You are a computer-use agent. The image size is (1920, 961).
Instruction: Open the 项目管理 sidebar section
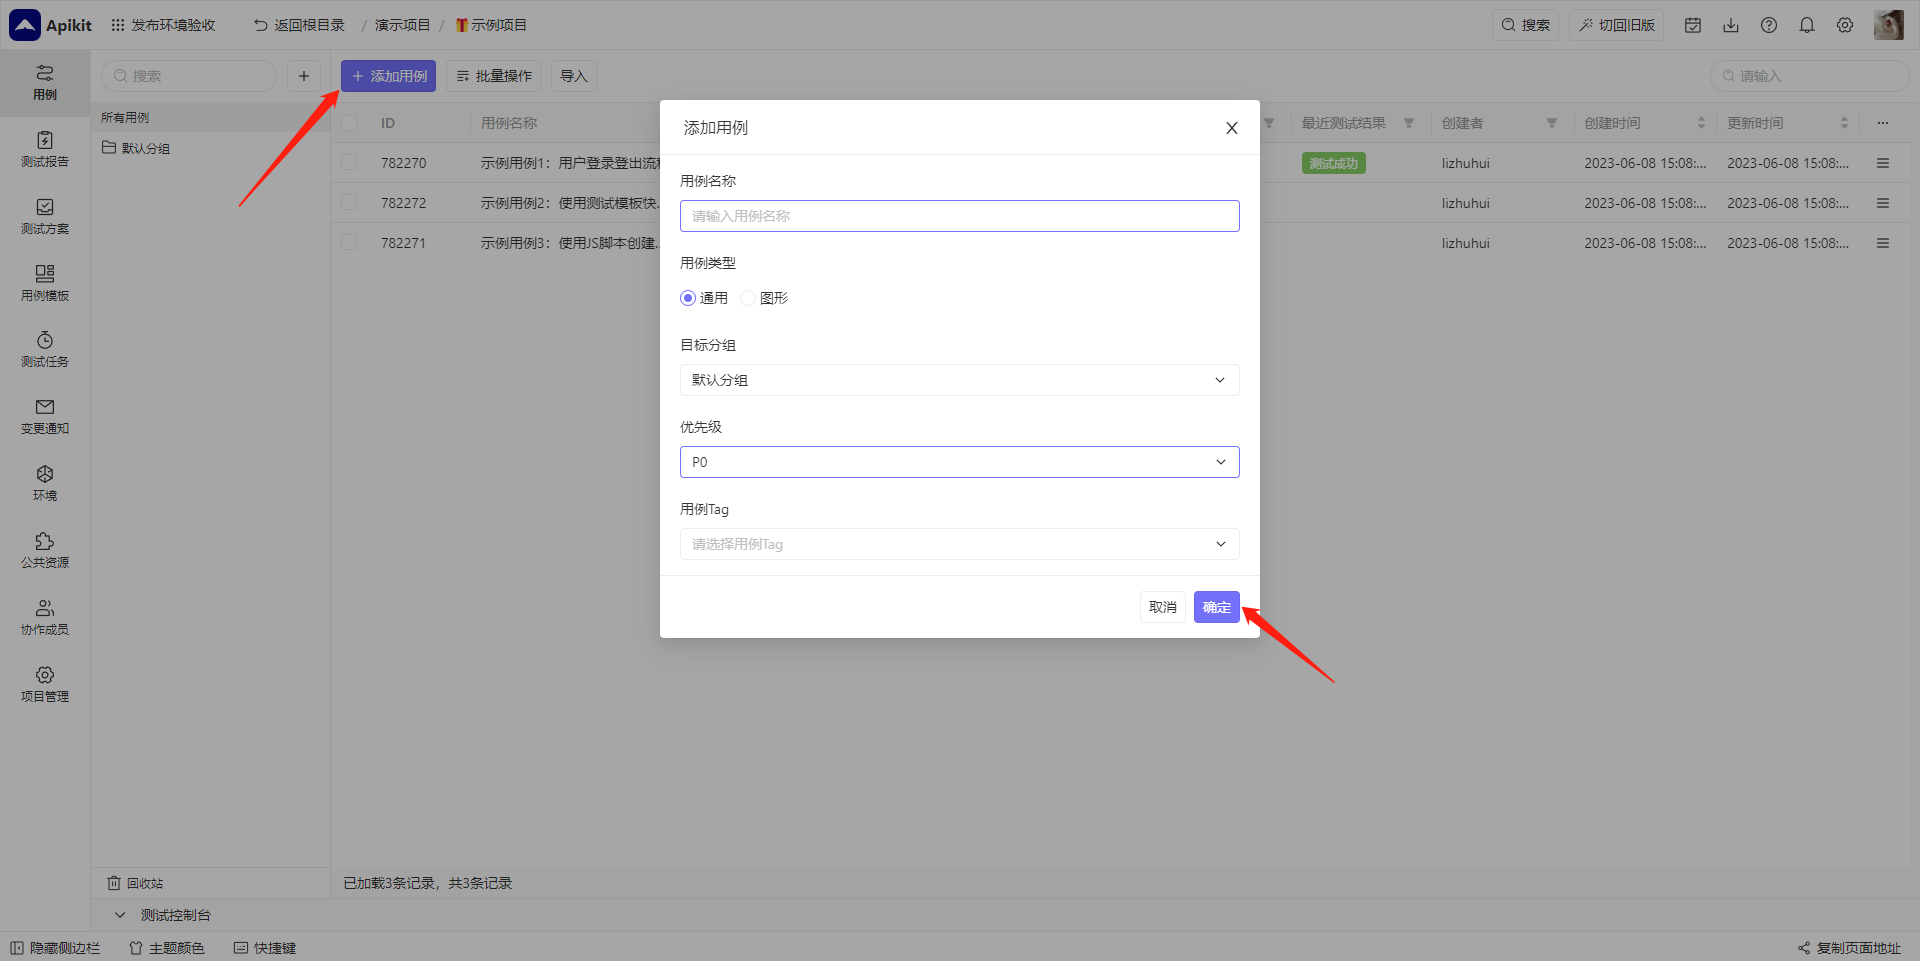[45, 685]
